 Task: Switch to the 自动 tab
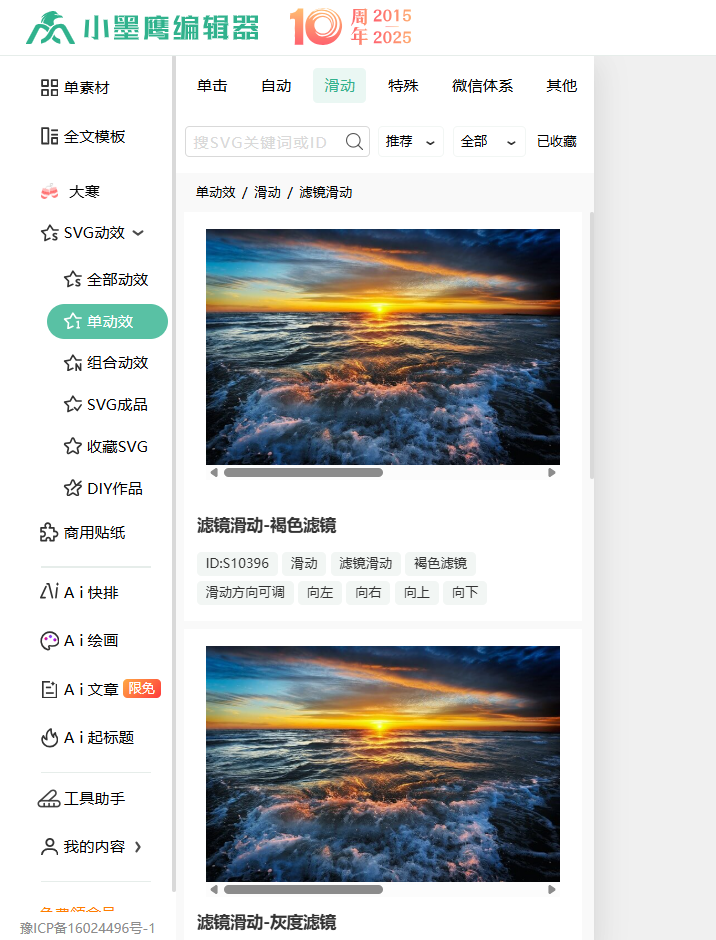click(276, 86)
